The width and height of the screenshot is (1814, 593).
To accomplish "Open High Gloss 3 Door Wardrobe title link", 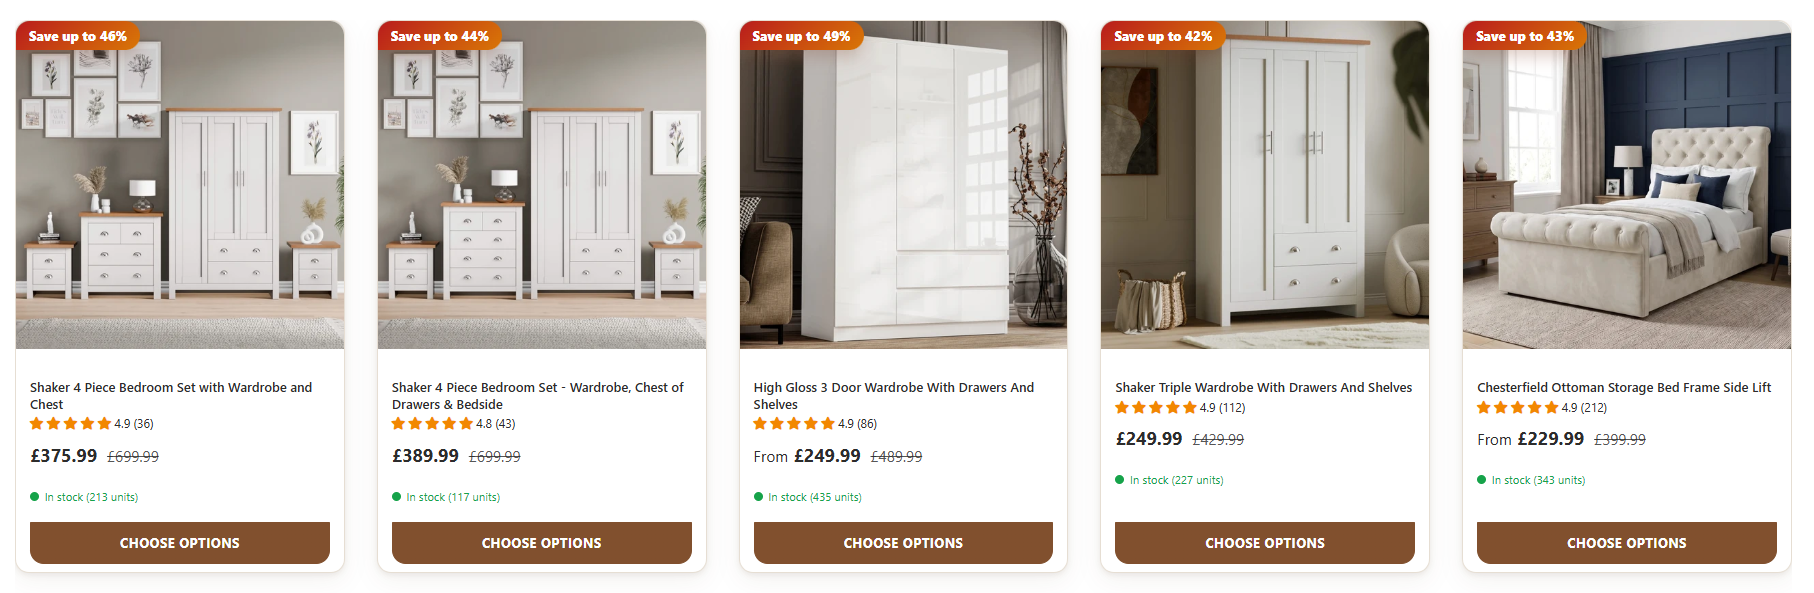I will click(894, 396).
